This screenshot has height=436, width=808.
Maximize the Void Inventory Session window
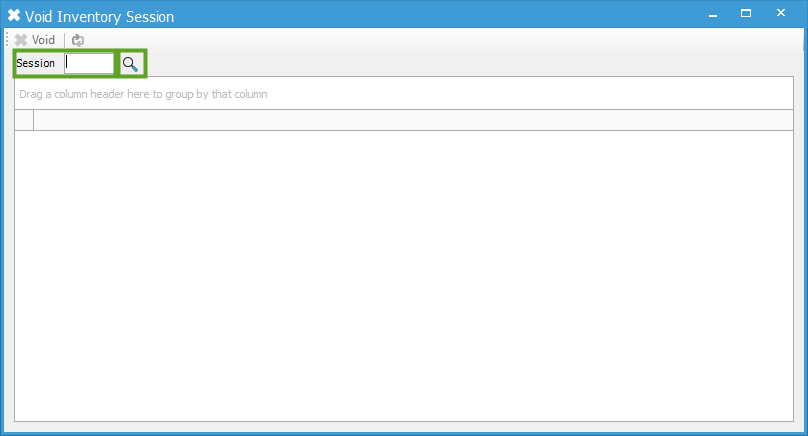pos(746,13)
